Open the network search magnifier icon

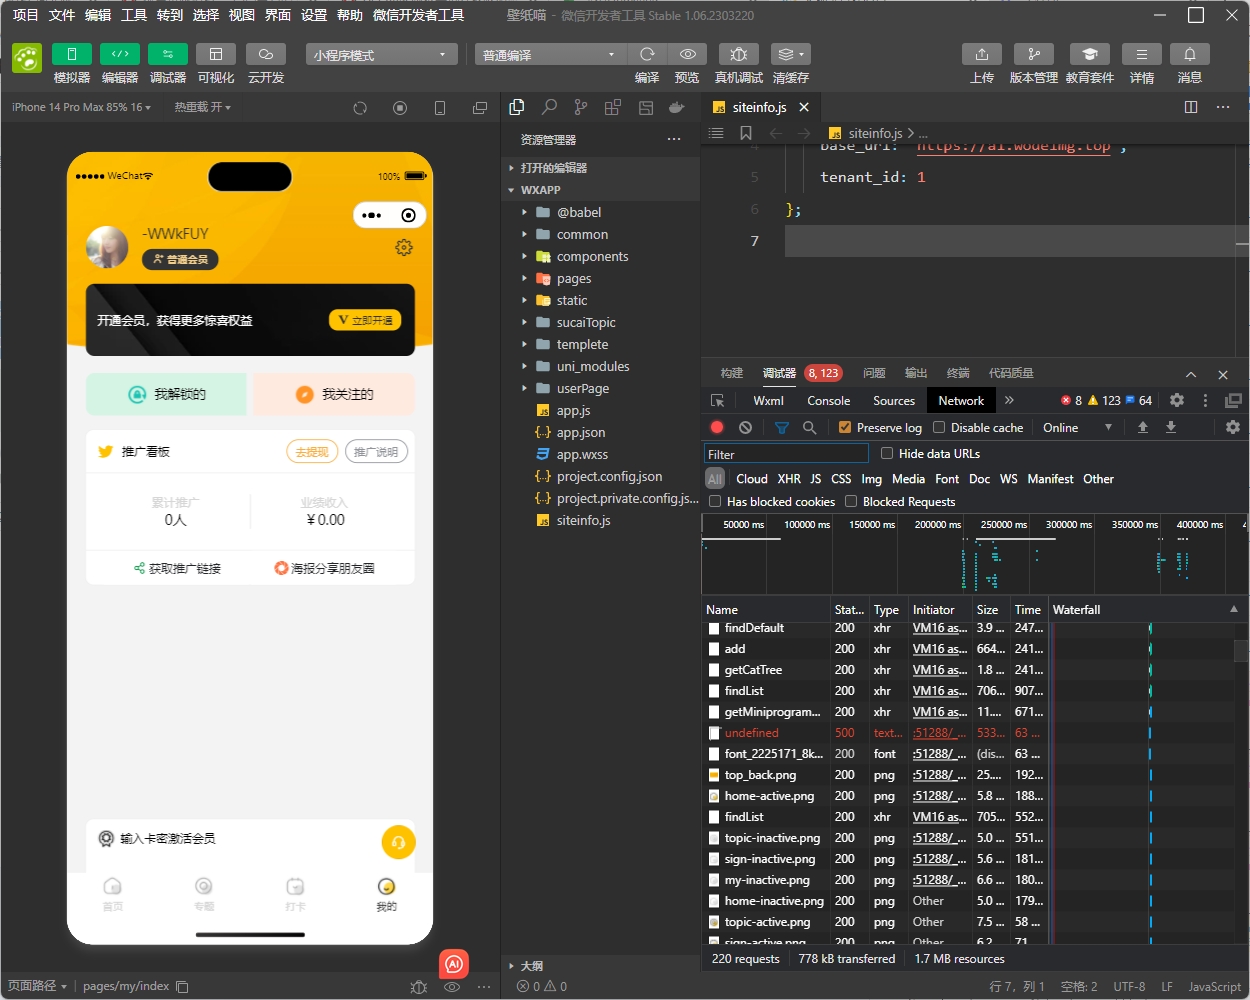(809, 427)
